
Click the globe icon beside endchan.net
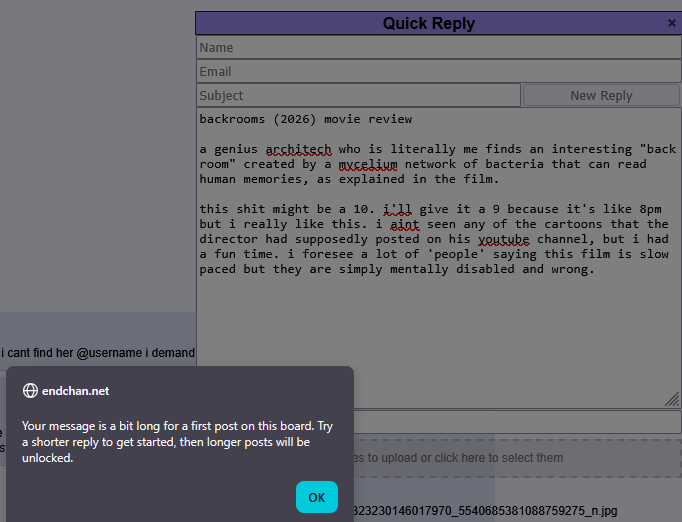tap(30, 391)
